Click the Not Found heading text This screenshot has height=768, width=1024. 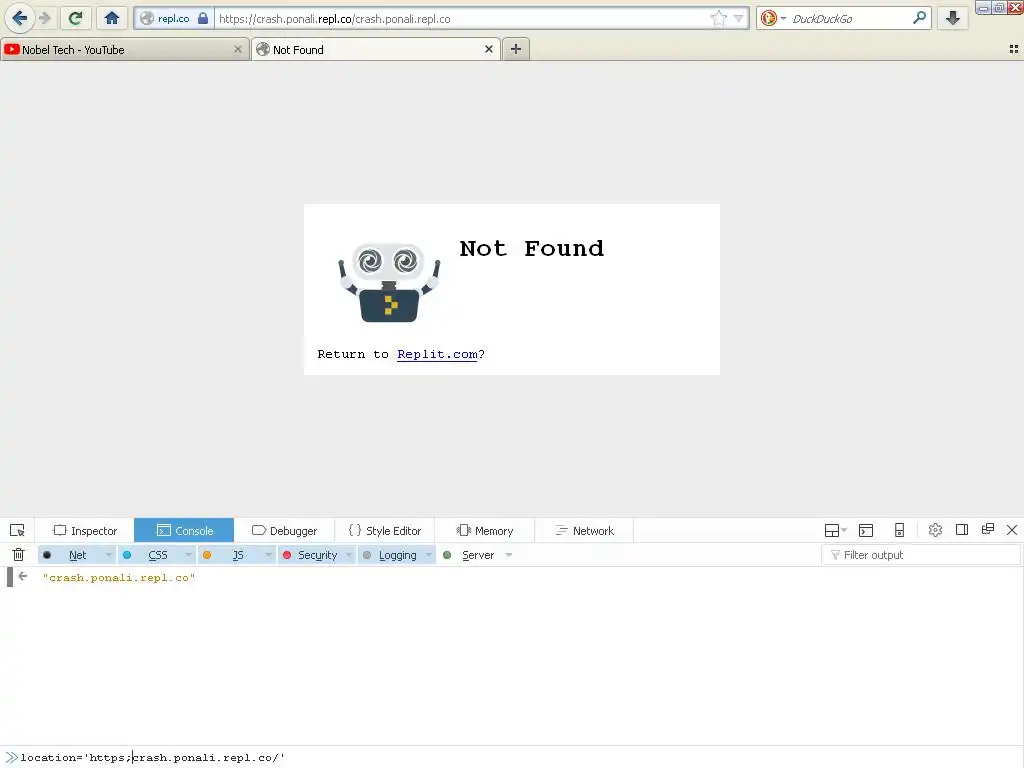pos(532,249)
